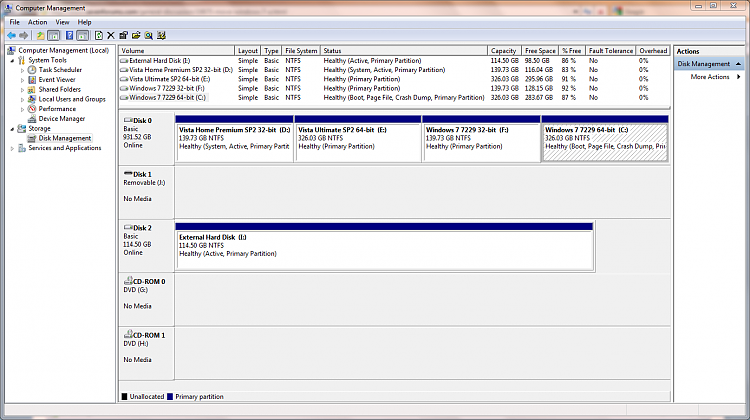Click the Up one level folder icon

point(41,35)
